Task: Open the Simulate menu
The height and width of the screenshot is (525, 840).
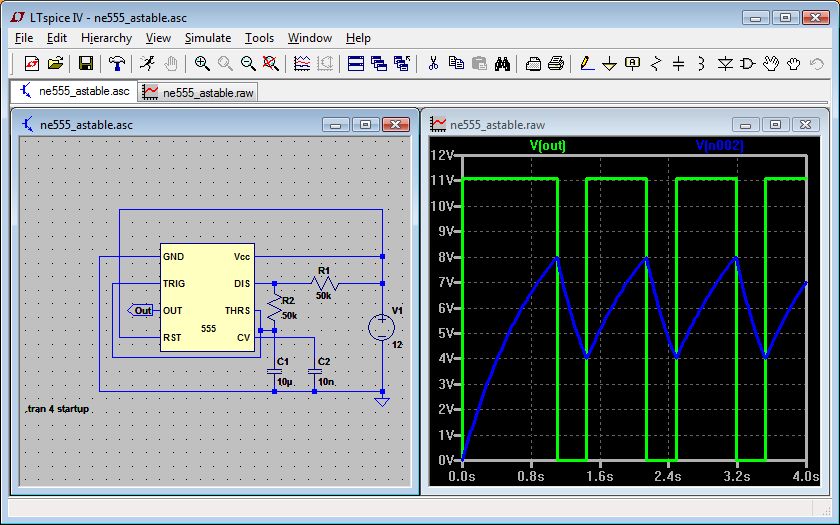Action: [208, 38]
